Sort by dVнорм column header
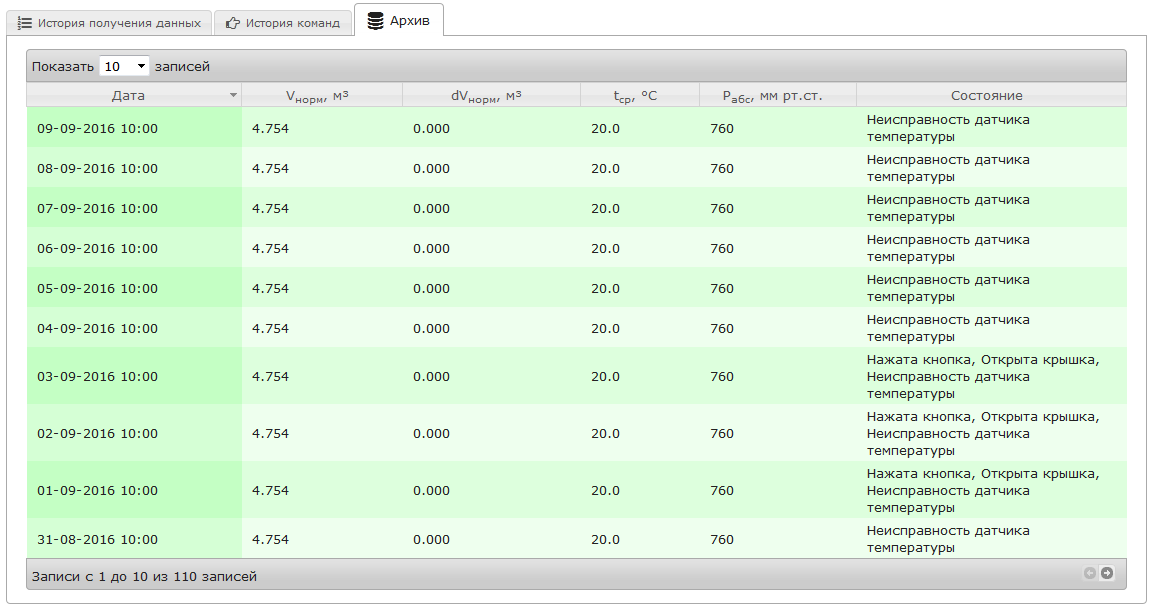Viewport: 1153px width, 609px height. point(490,96)
